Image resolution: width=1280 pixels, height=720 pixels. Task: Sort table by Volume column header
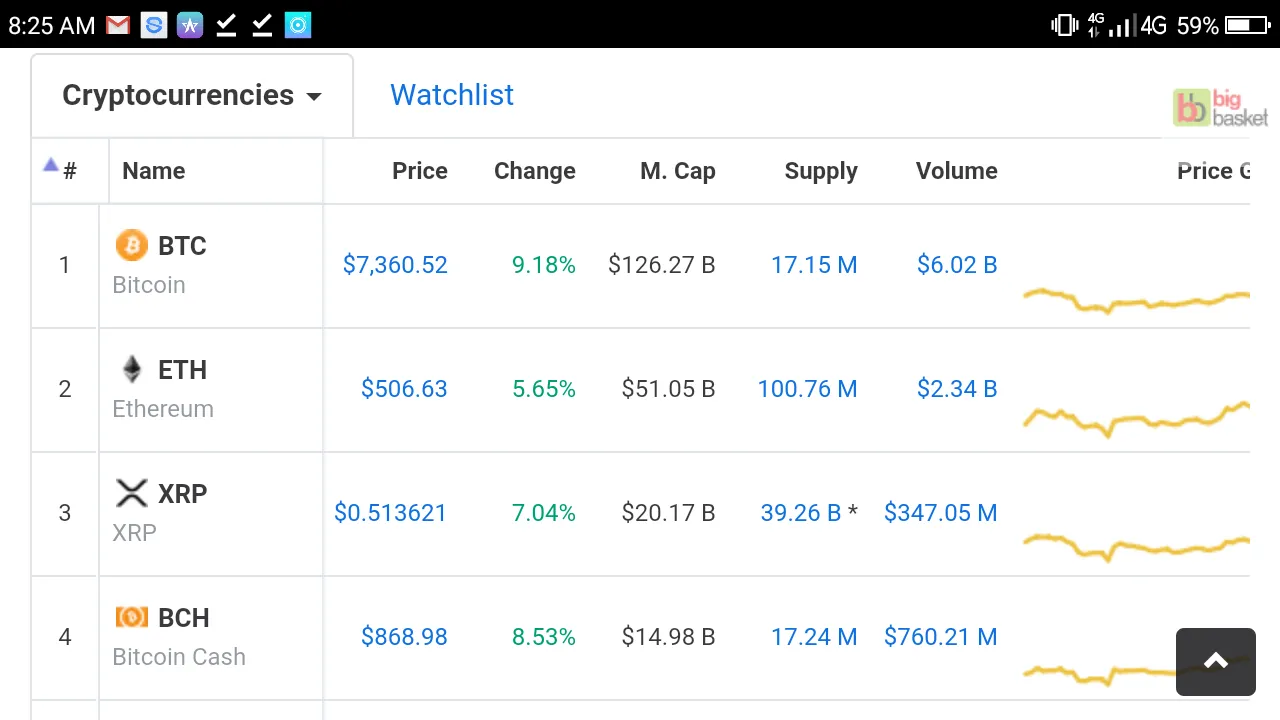pos(957,171)
